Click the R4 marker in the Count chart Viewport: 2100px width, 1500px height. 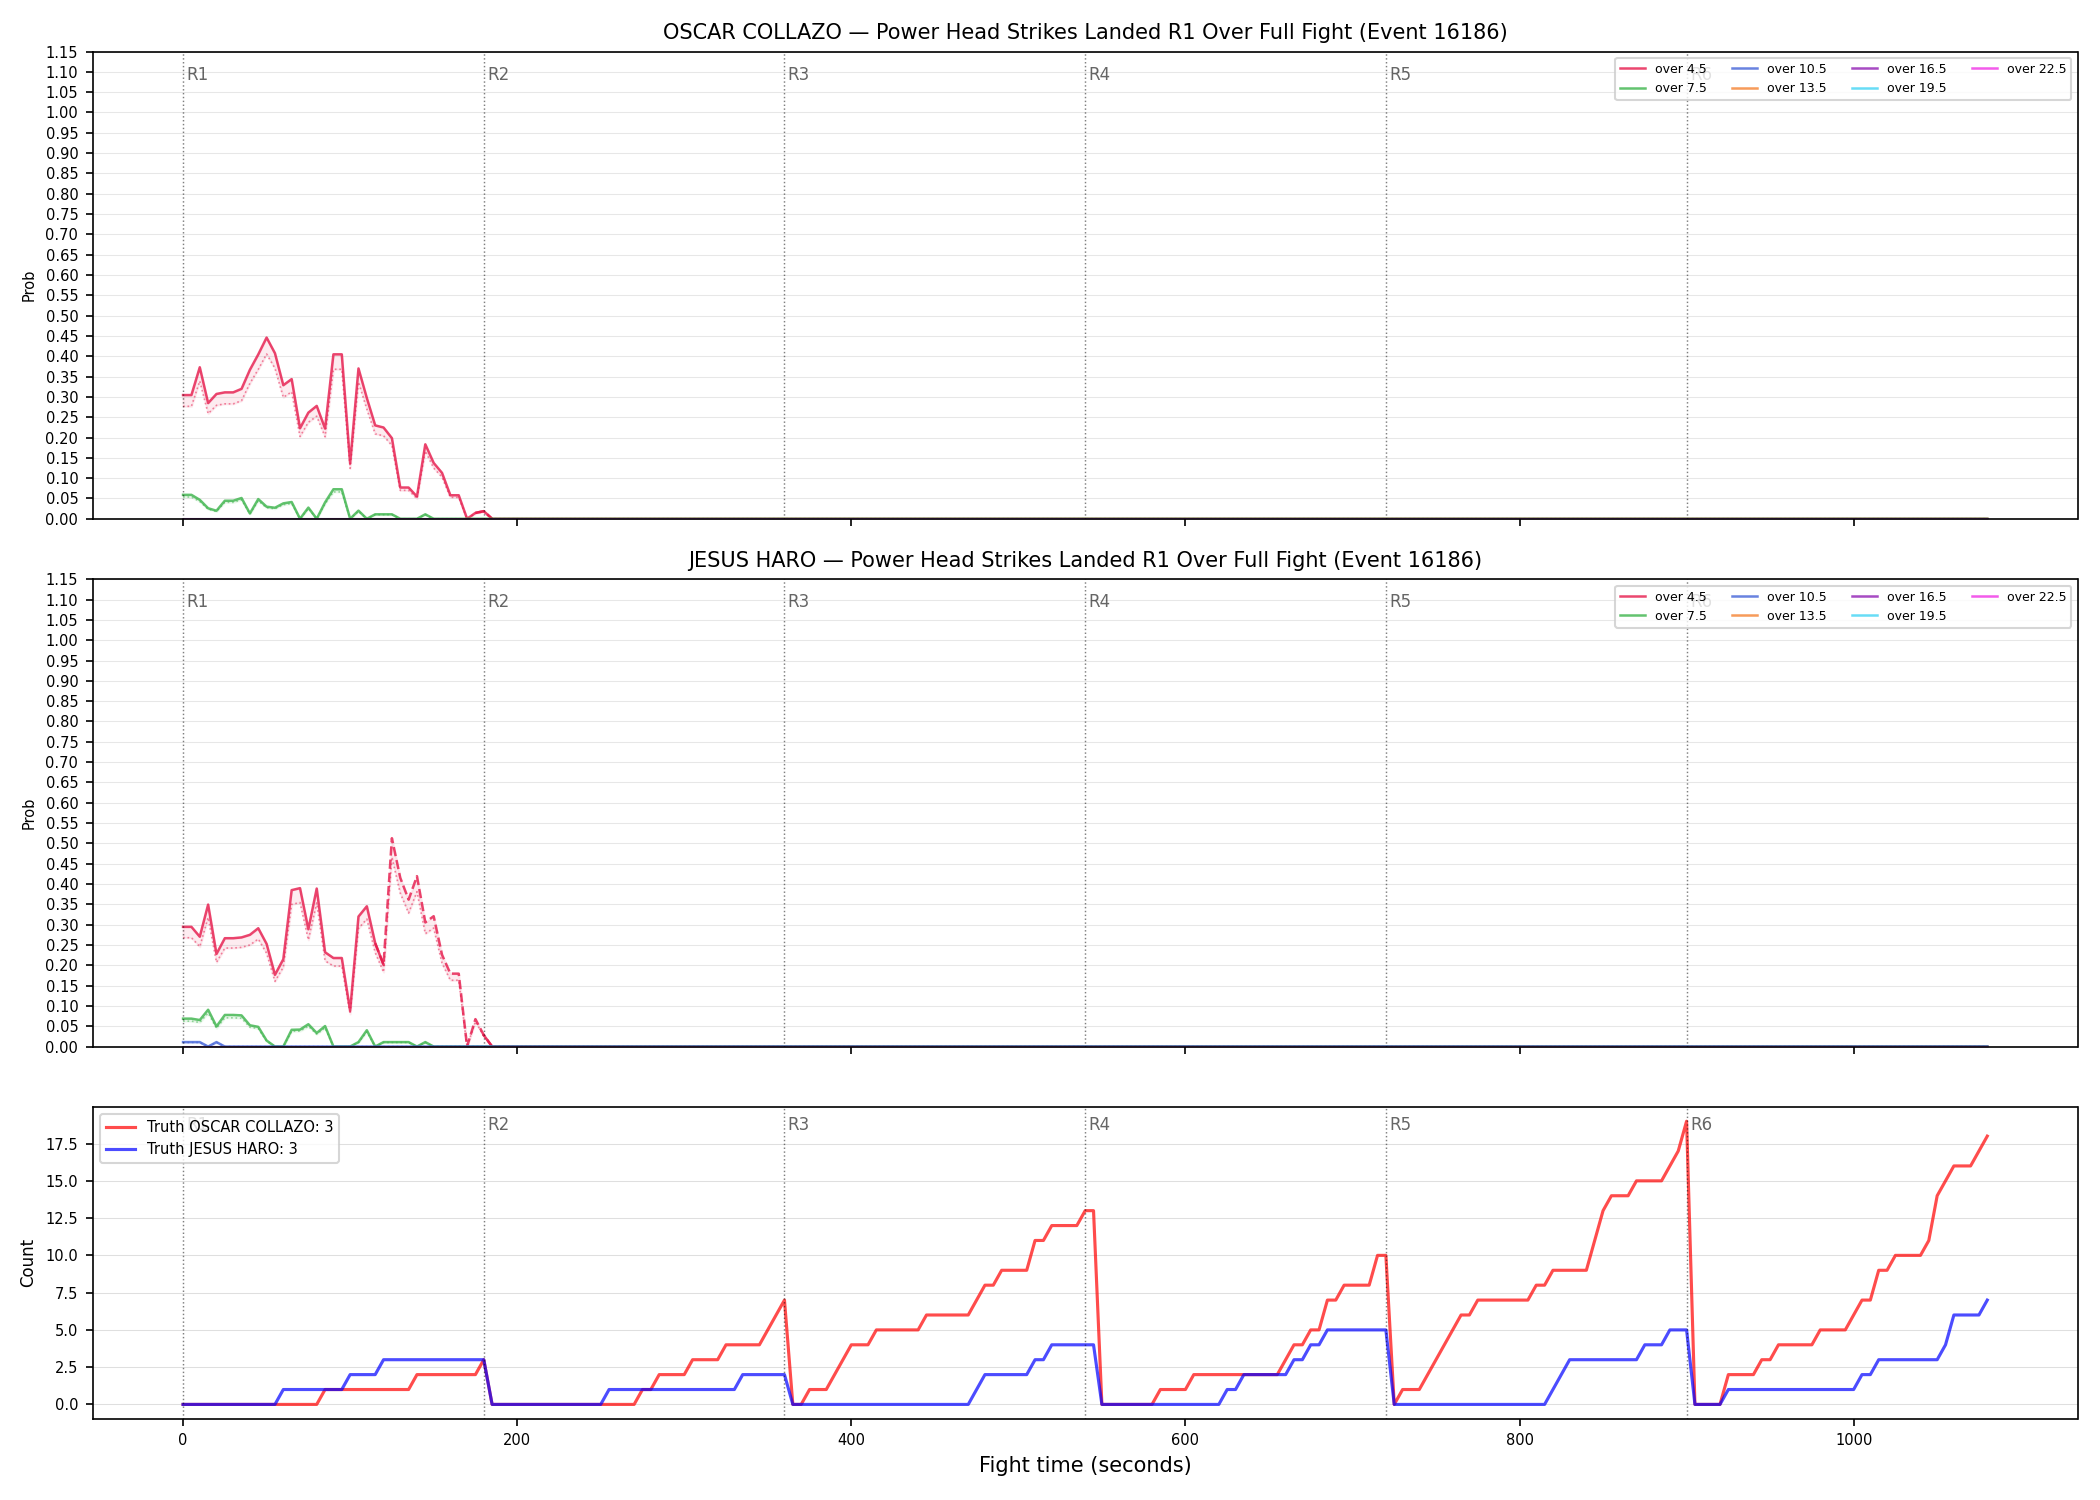click(1099, 1124)
